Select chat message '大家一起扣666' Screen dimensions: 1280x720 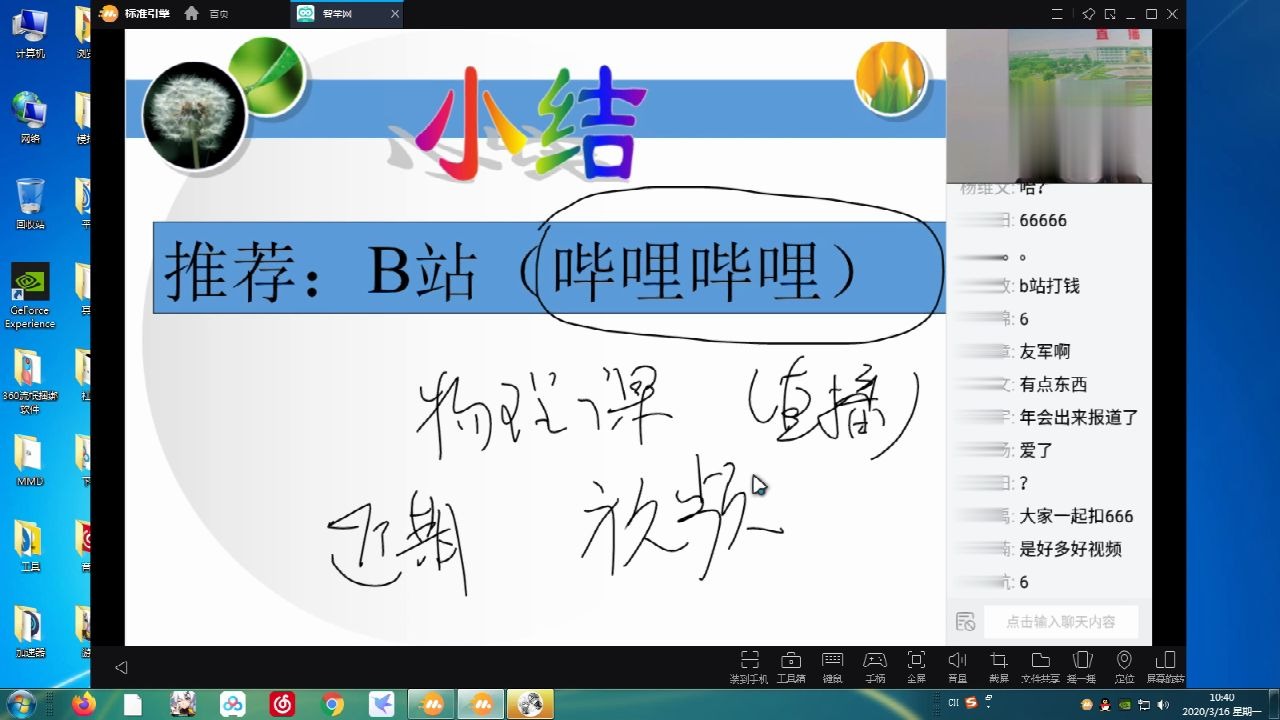coord(1076,517)
